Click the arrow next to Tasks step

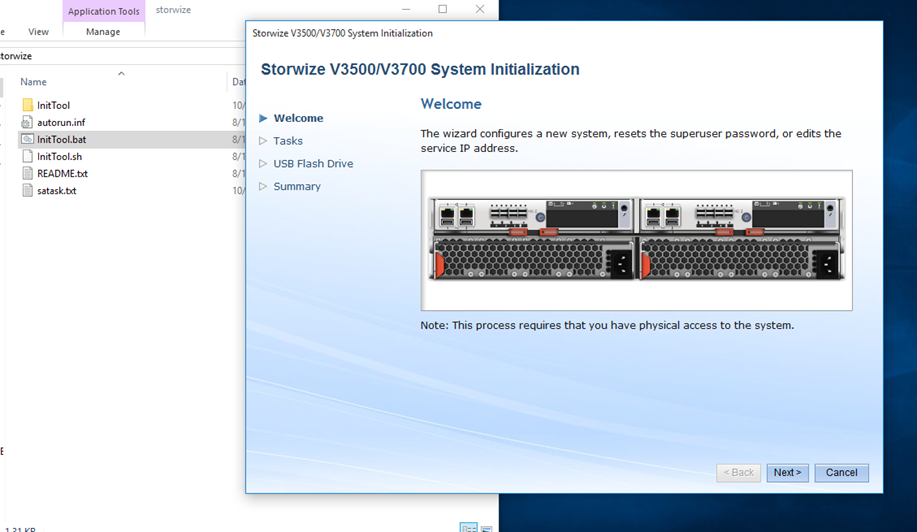(263, 141)
